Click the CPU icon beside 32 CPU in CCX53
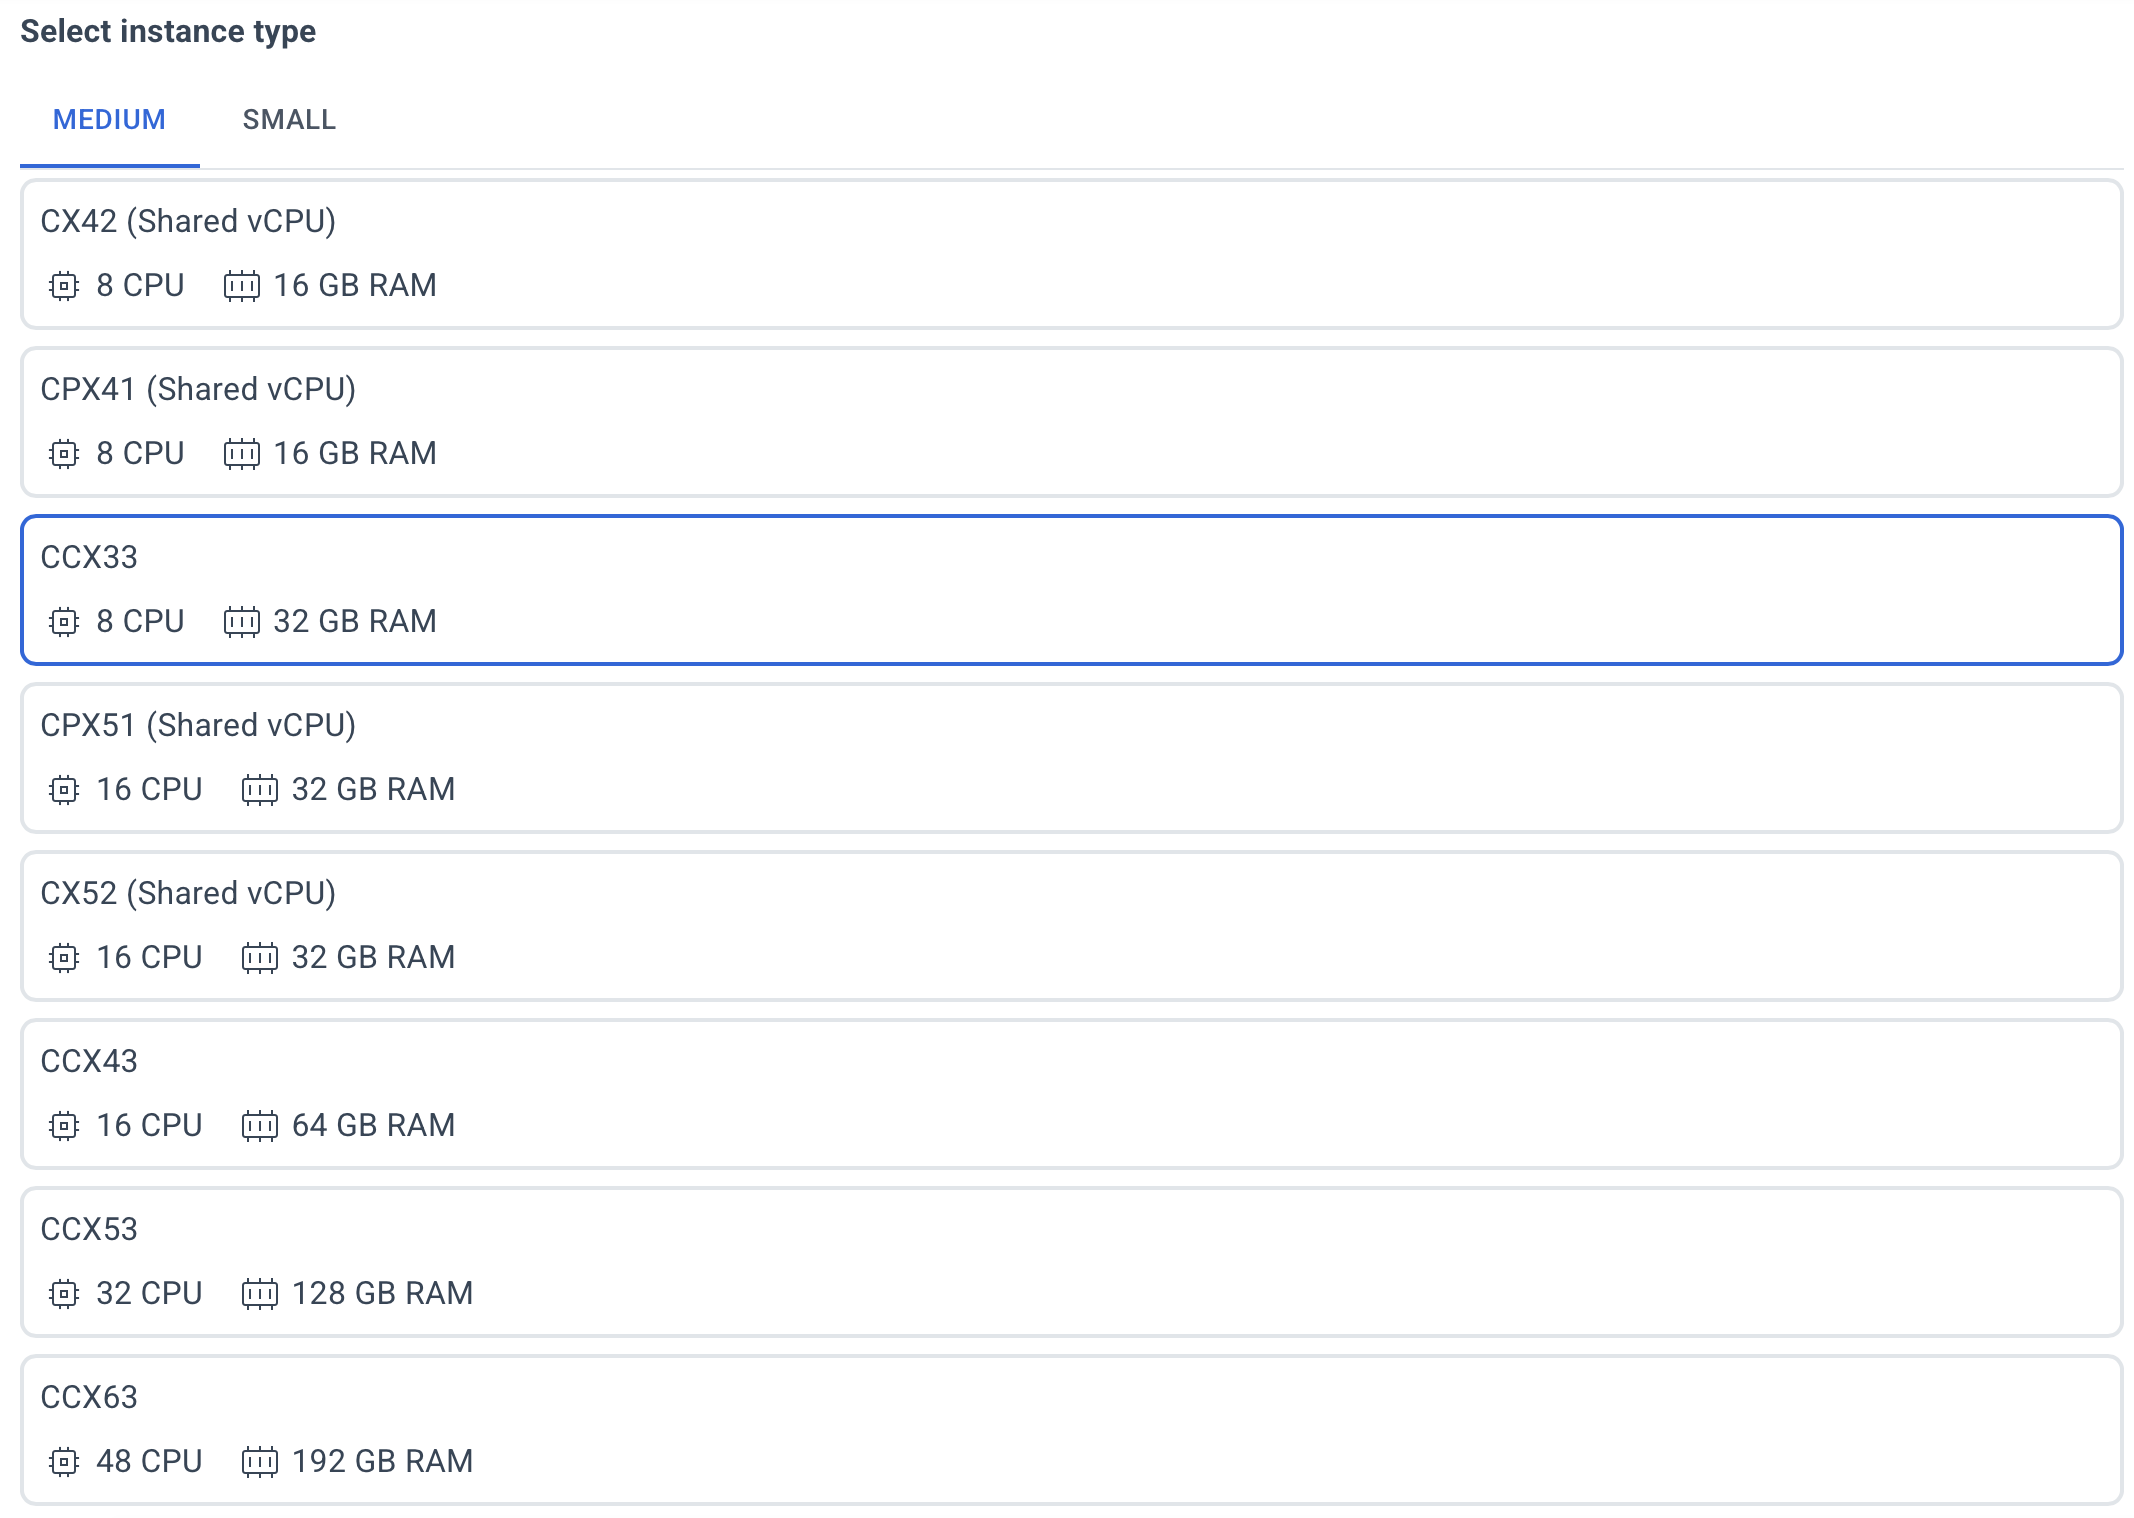 pos(64,1294)
